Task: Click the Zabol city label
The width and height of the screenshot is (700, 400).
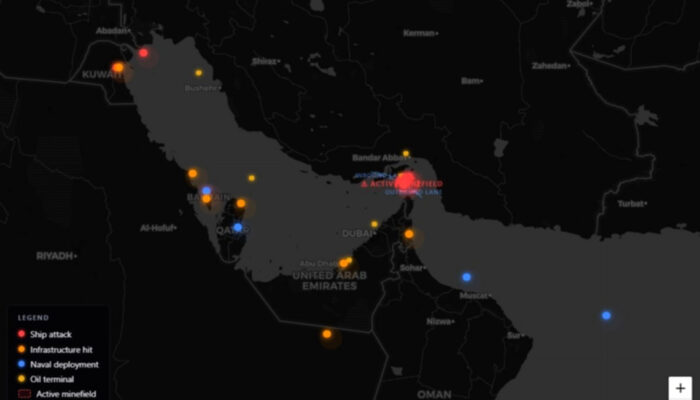Action: [580, 4]
